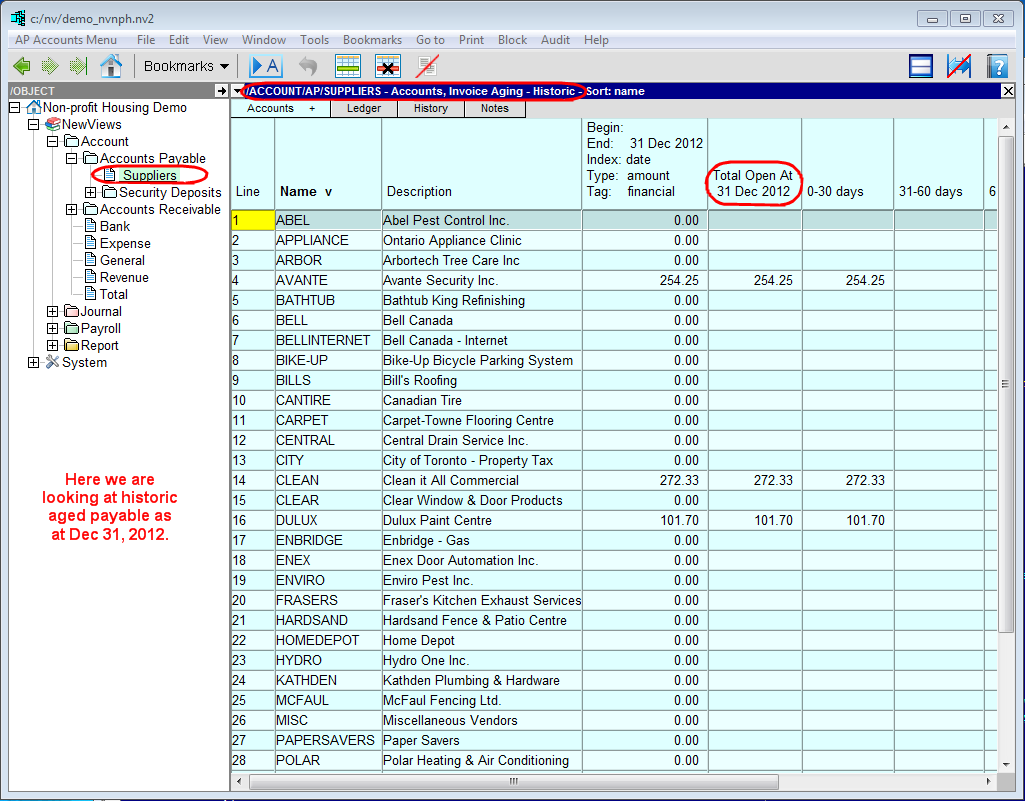This screenshot has width=1025, height=801.
Task: Switch to the History tab
Action: (430, 109)
